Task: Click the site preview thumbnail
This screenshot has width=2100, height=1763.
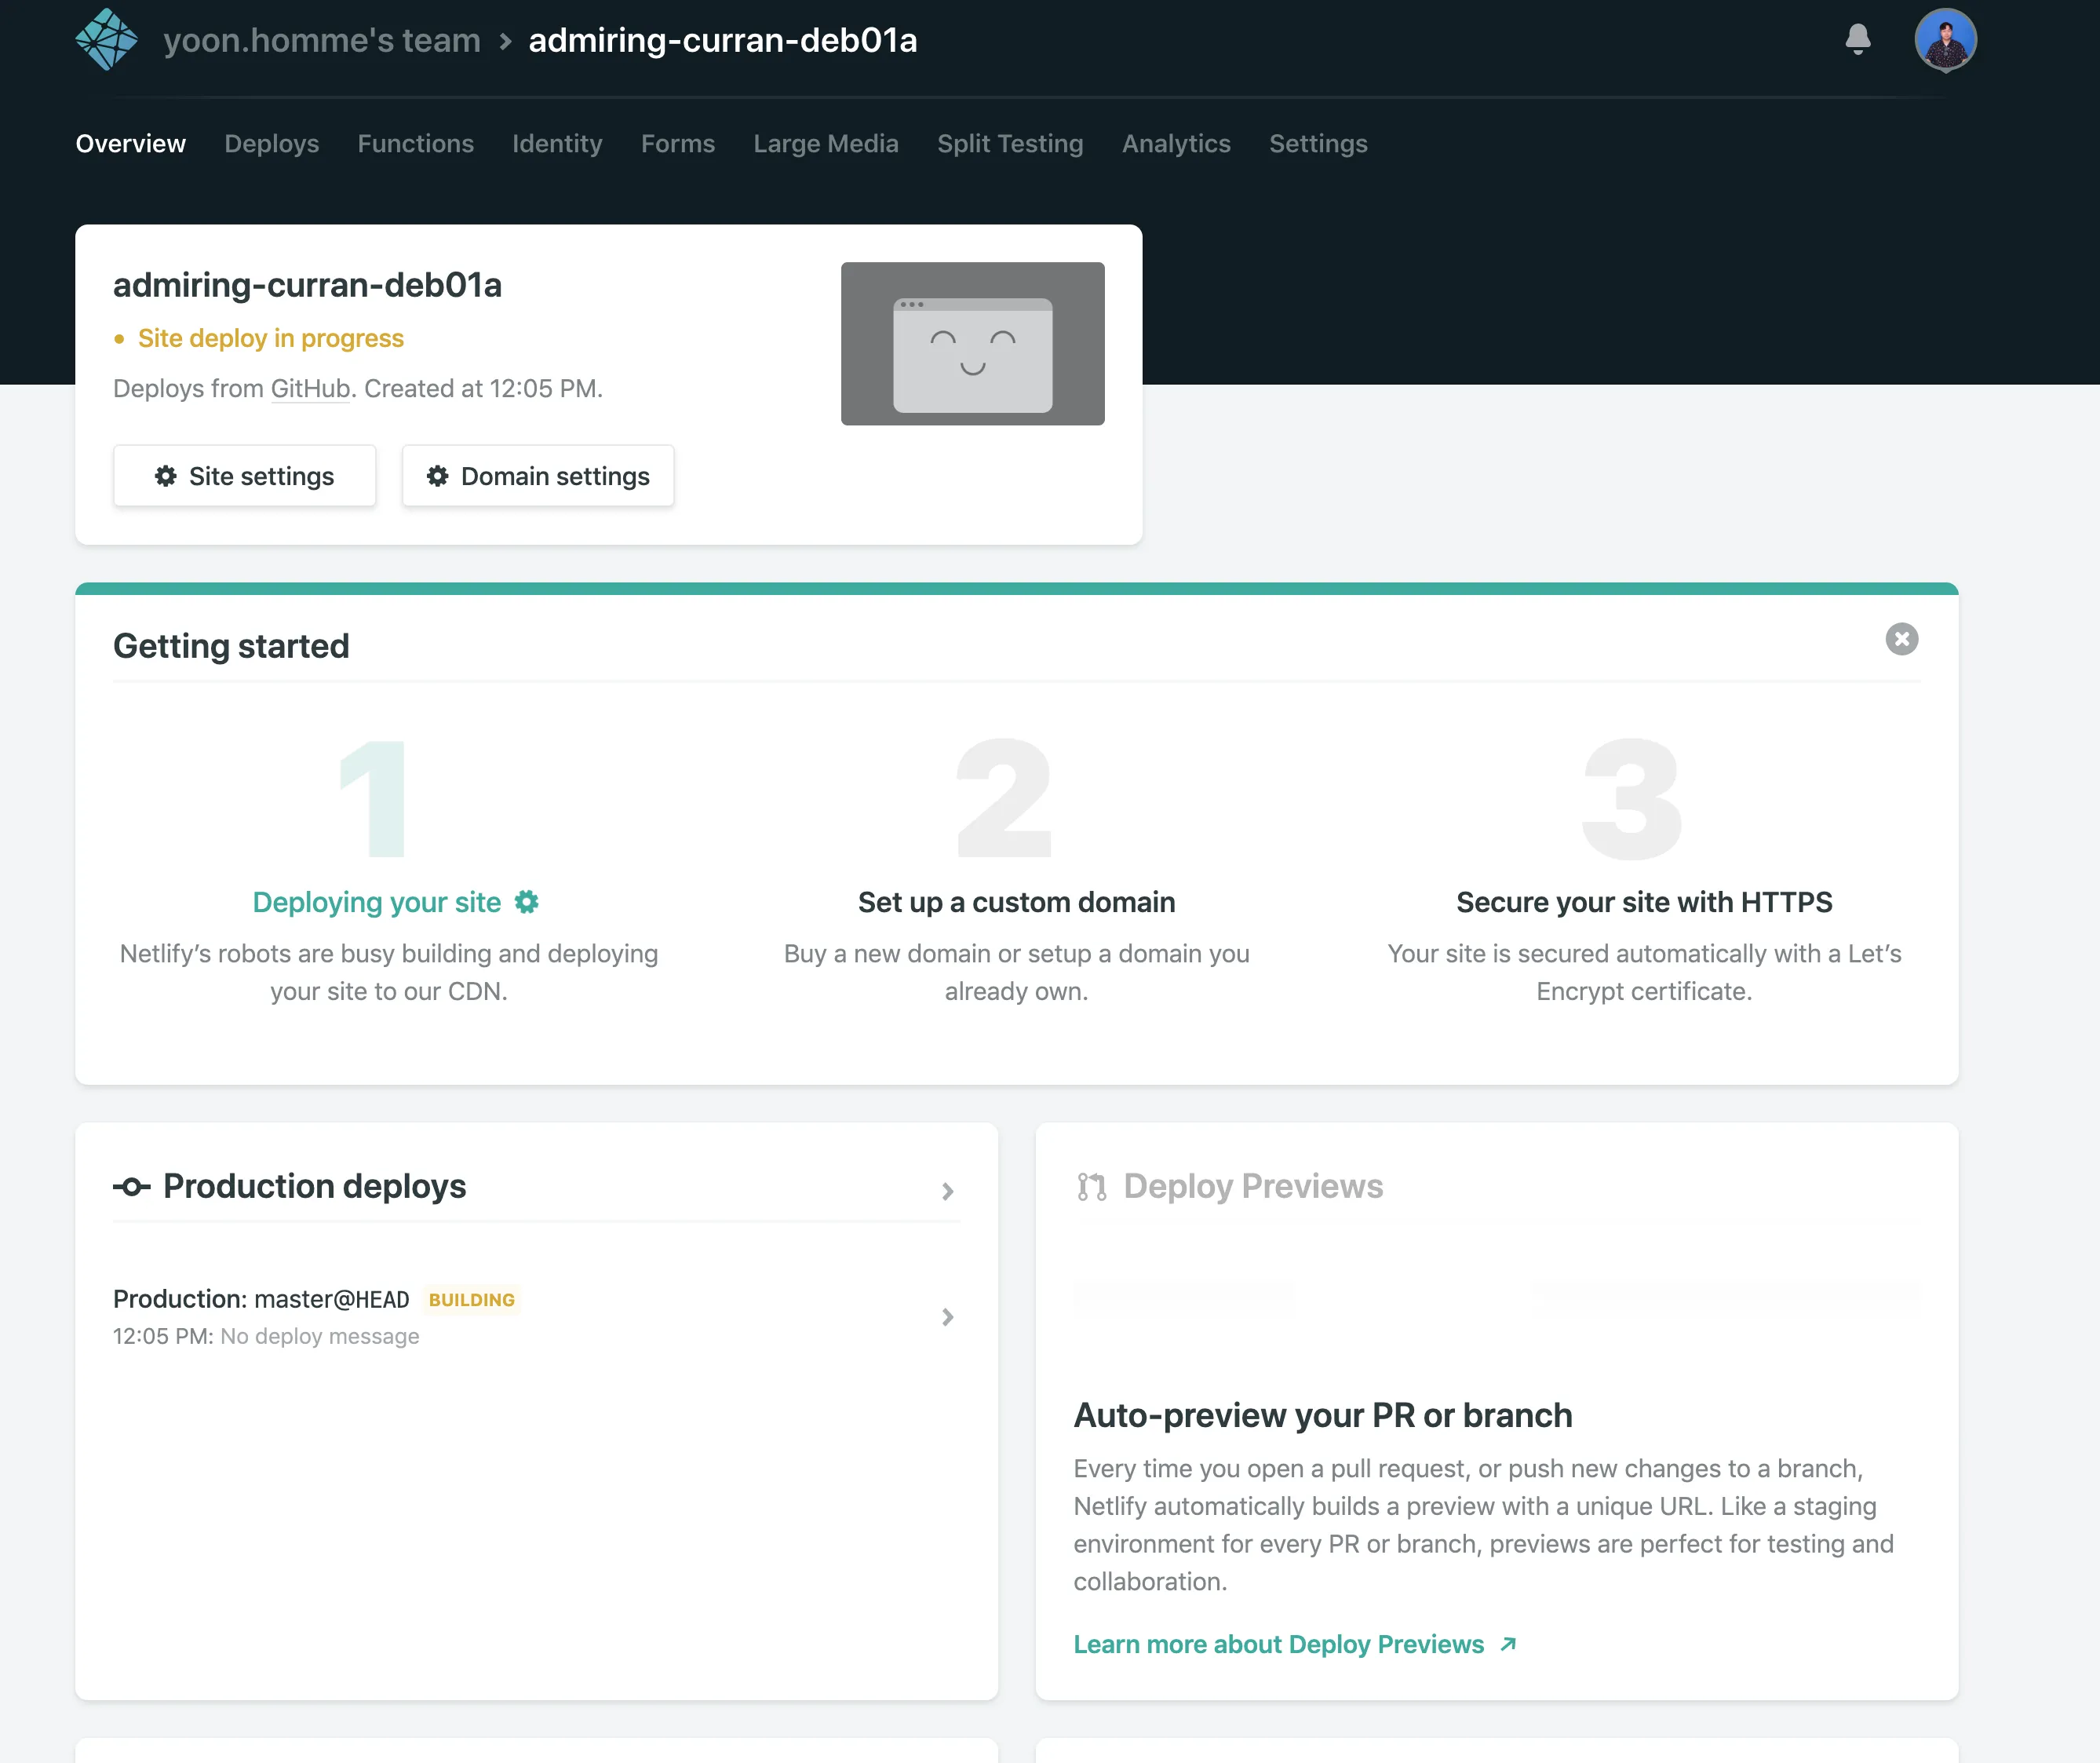Action: tap(971, 343)
